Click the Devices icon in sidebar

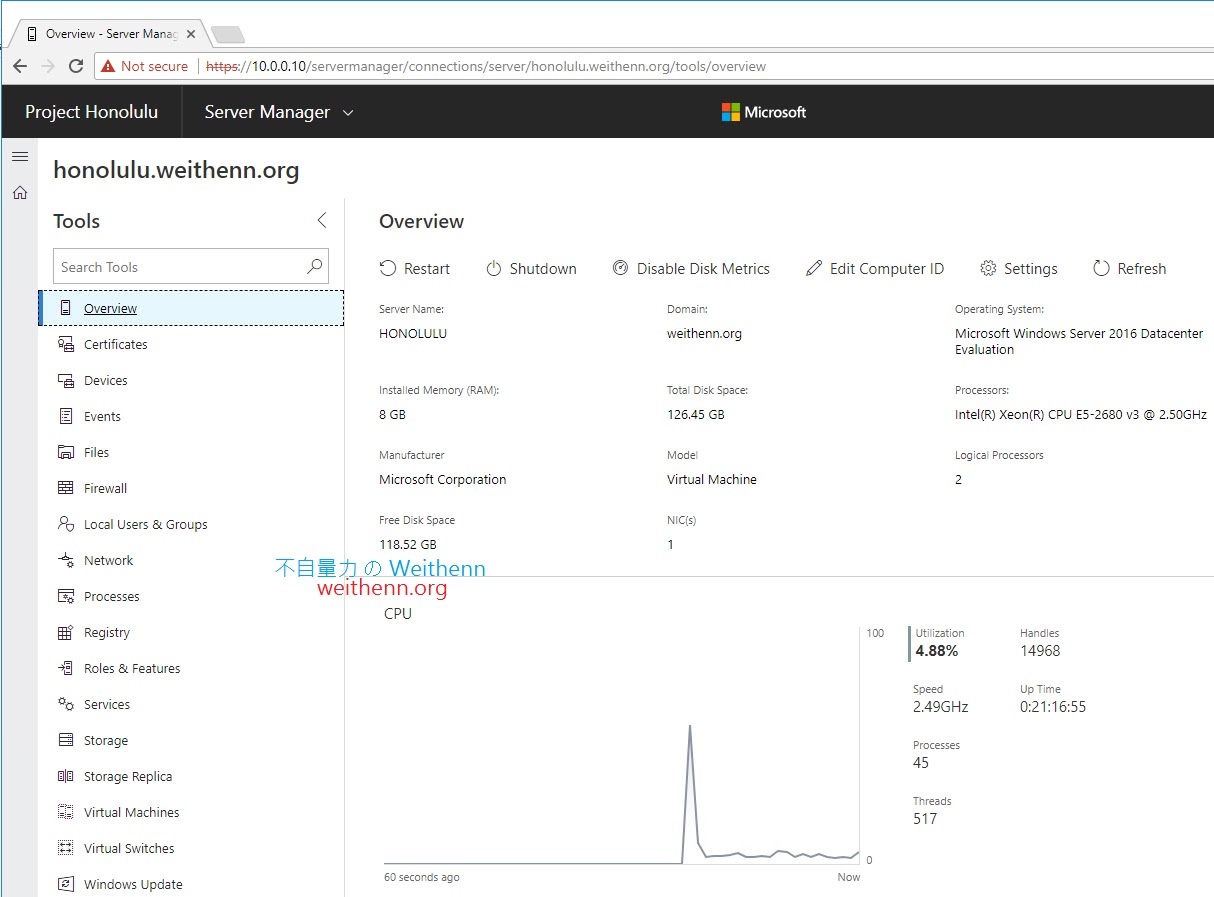(66, 380)
